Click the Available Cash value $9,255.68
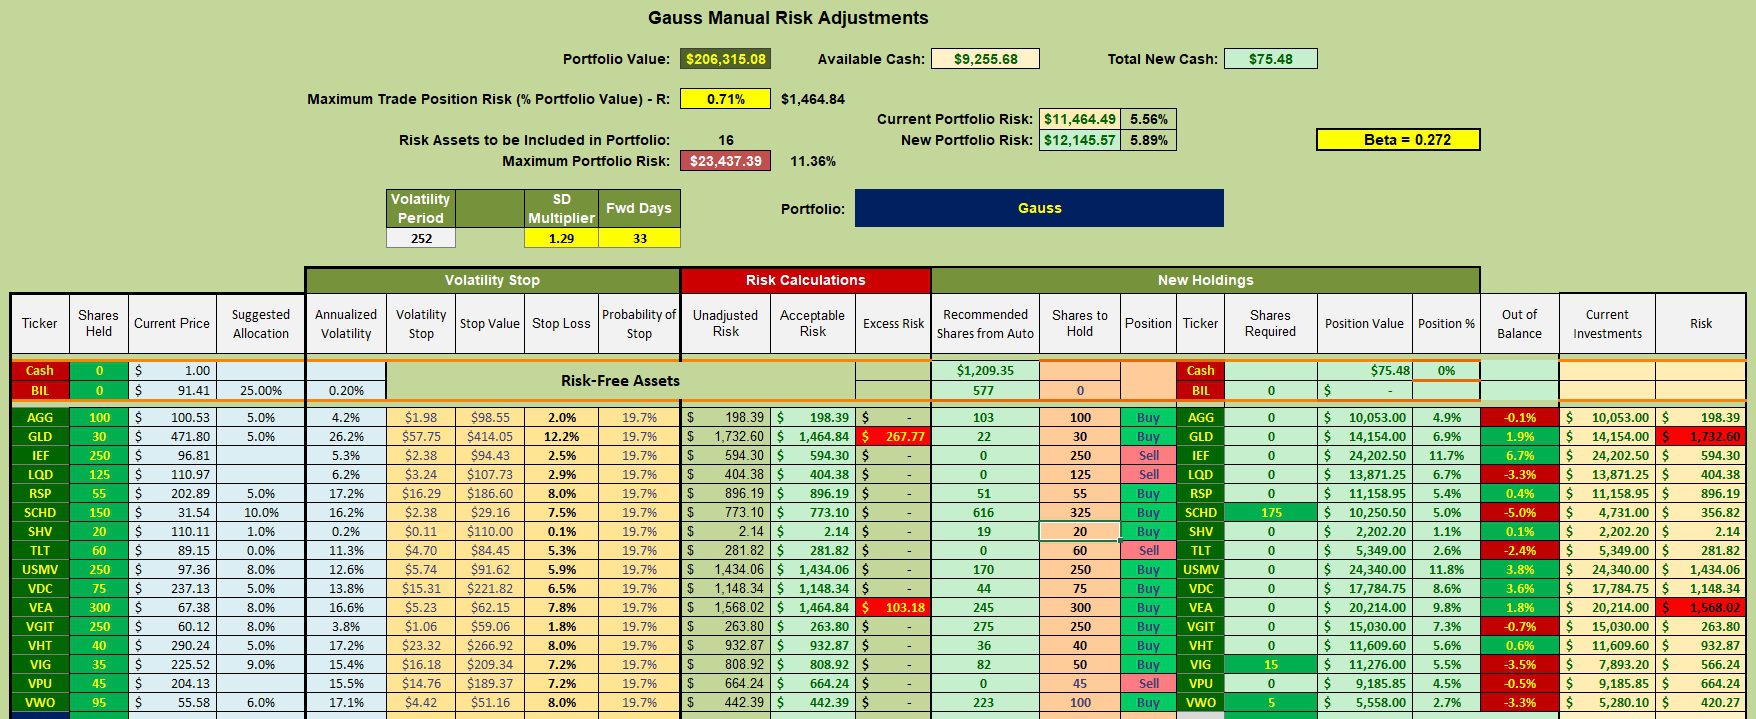 click(985, 59)
